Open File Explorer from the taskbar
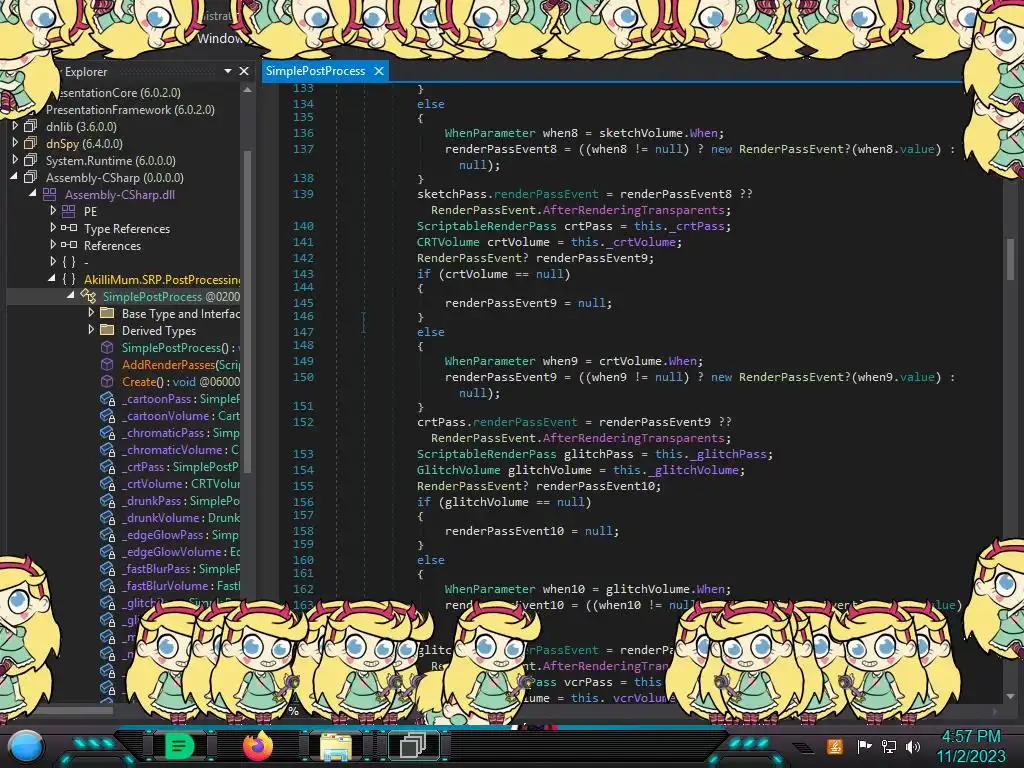The width and height of the screenshot is (1024, 768). [x=335, y=746]
